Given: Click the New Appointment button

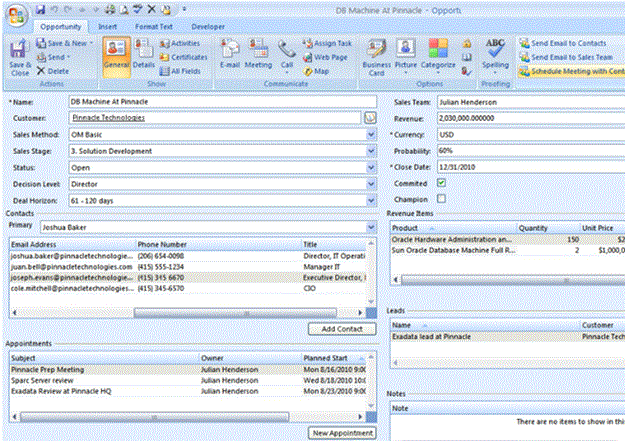Looking at the screenshot, I should [x=342, y=433].
